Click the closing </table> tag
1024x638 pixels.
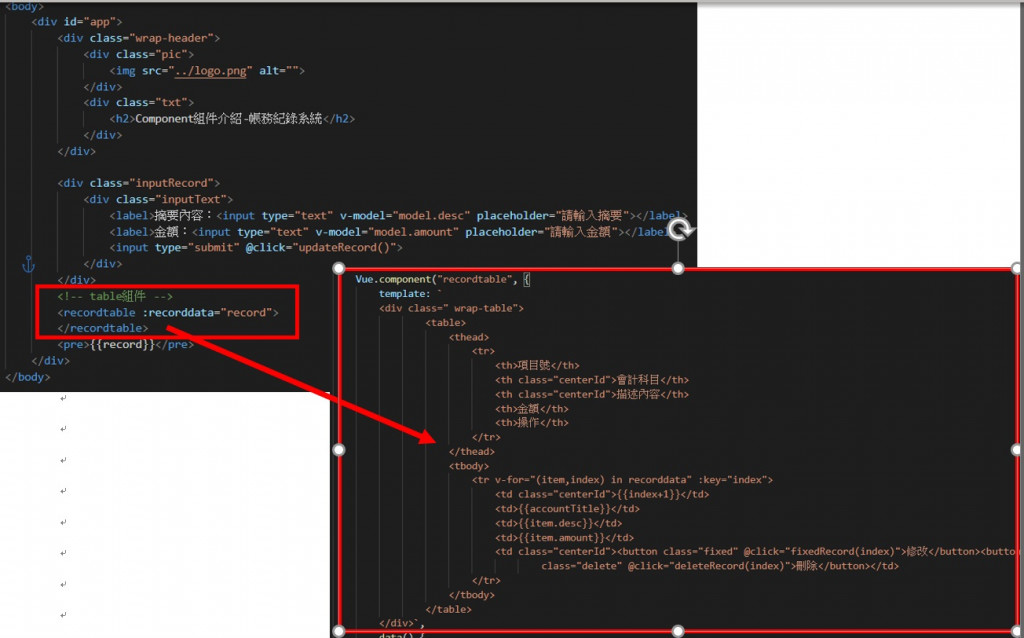pyautogui.click(x=448, y=609)
